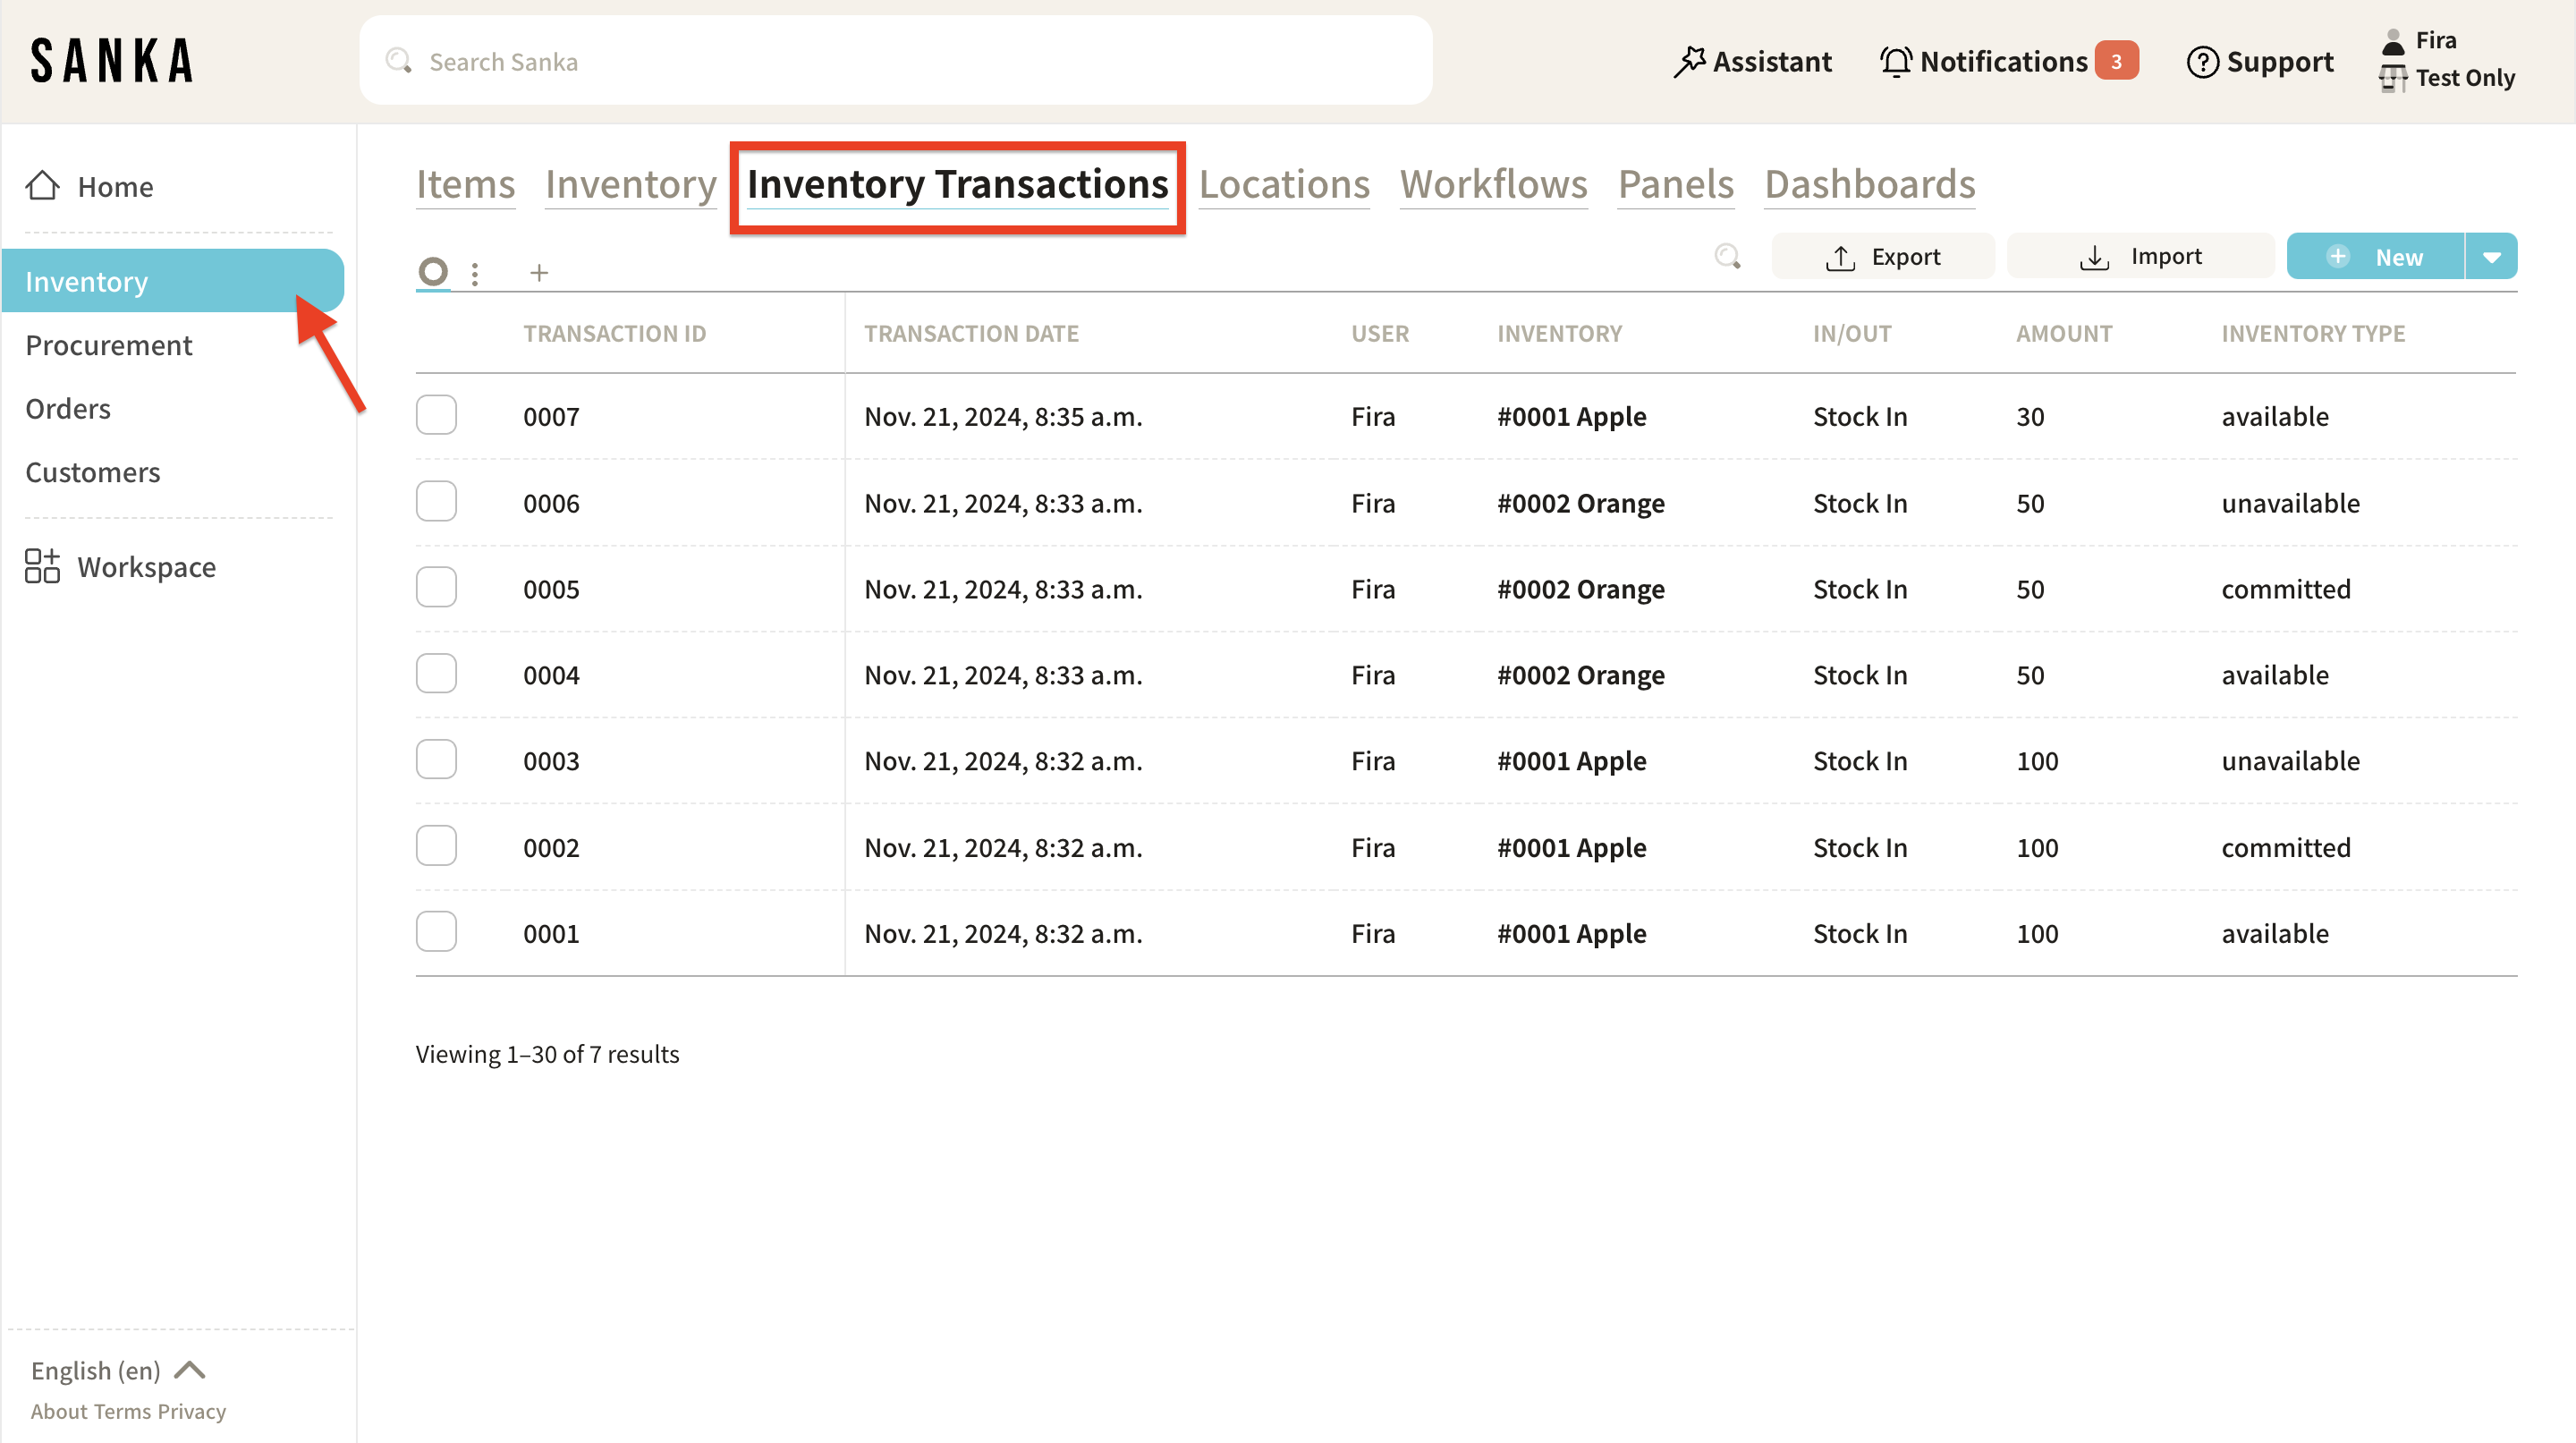Open the Dashboards tab
Screen dimensions: 2576x1443
(x=1869, y=185)
